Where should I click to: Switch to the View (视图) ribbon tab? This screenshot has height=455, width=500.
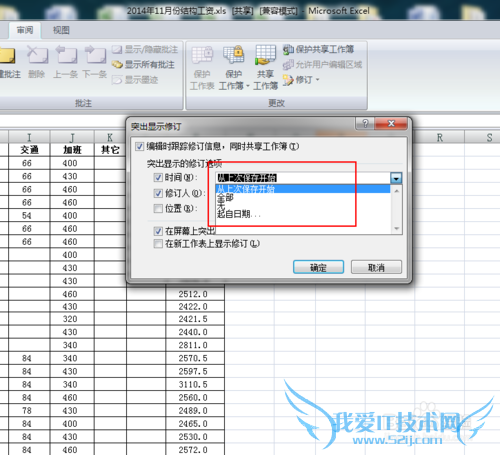click(61, 30)
